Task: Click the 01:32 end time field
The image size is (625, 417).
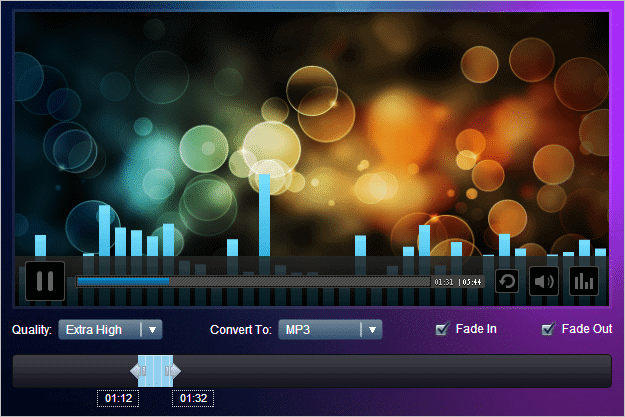Action: [193, 398]
